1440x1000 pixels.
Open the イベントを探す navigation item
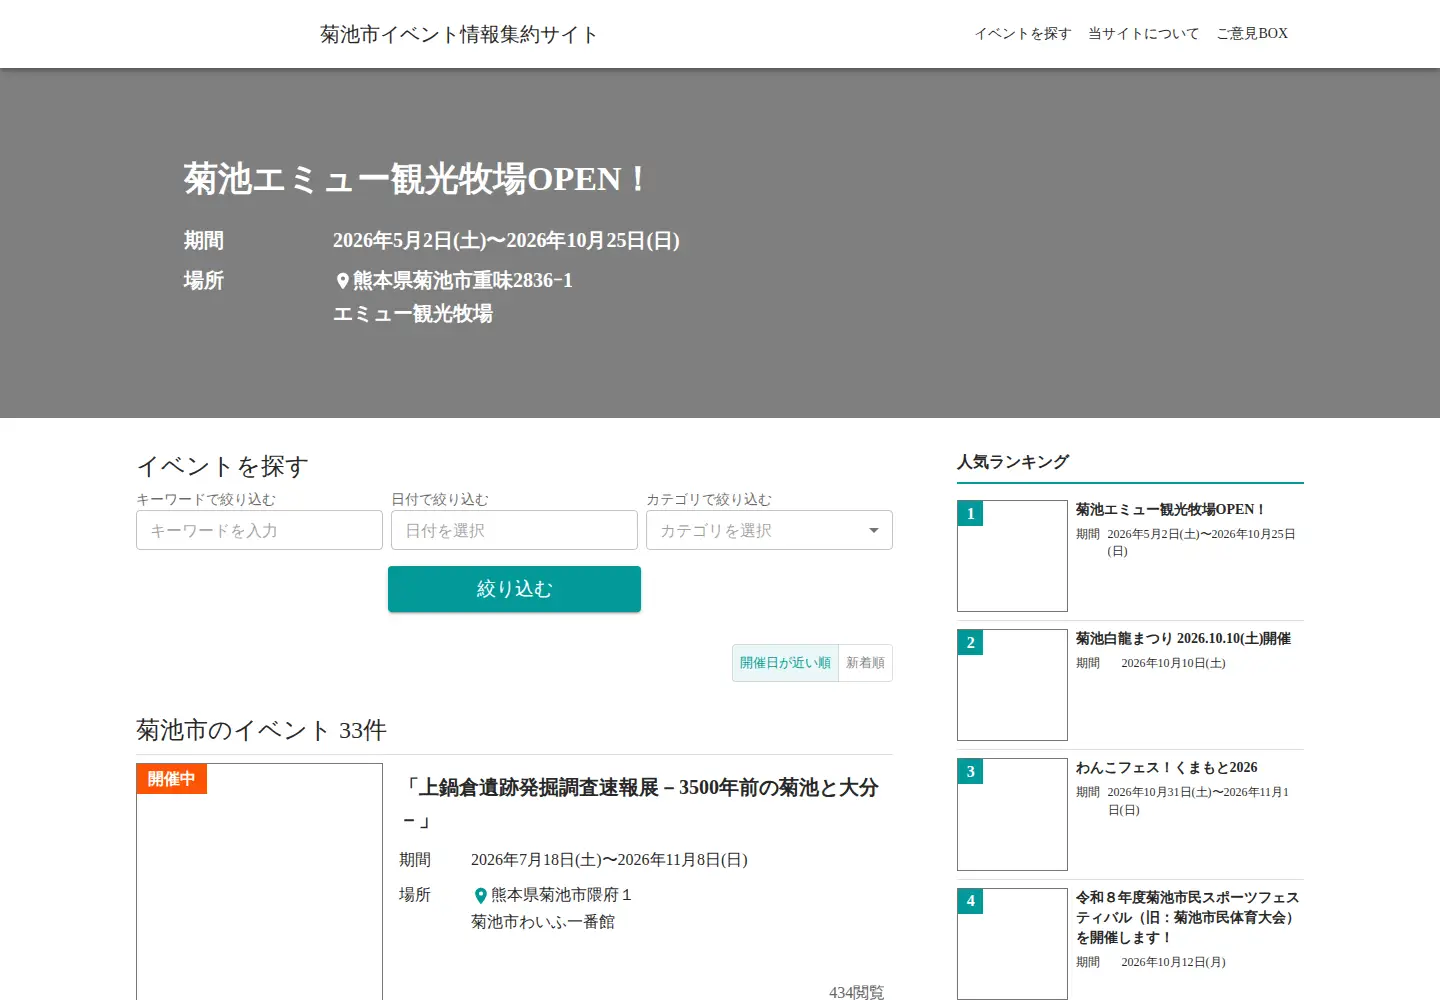(x=1023, y=34)
